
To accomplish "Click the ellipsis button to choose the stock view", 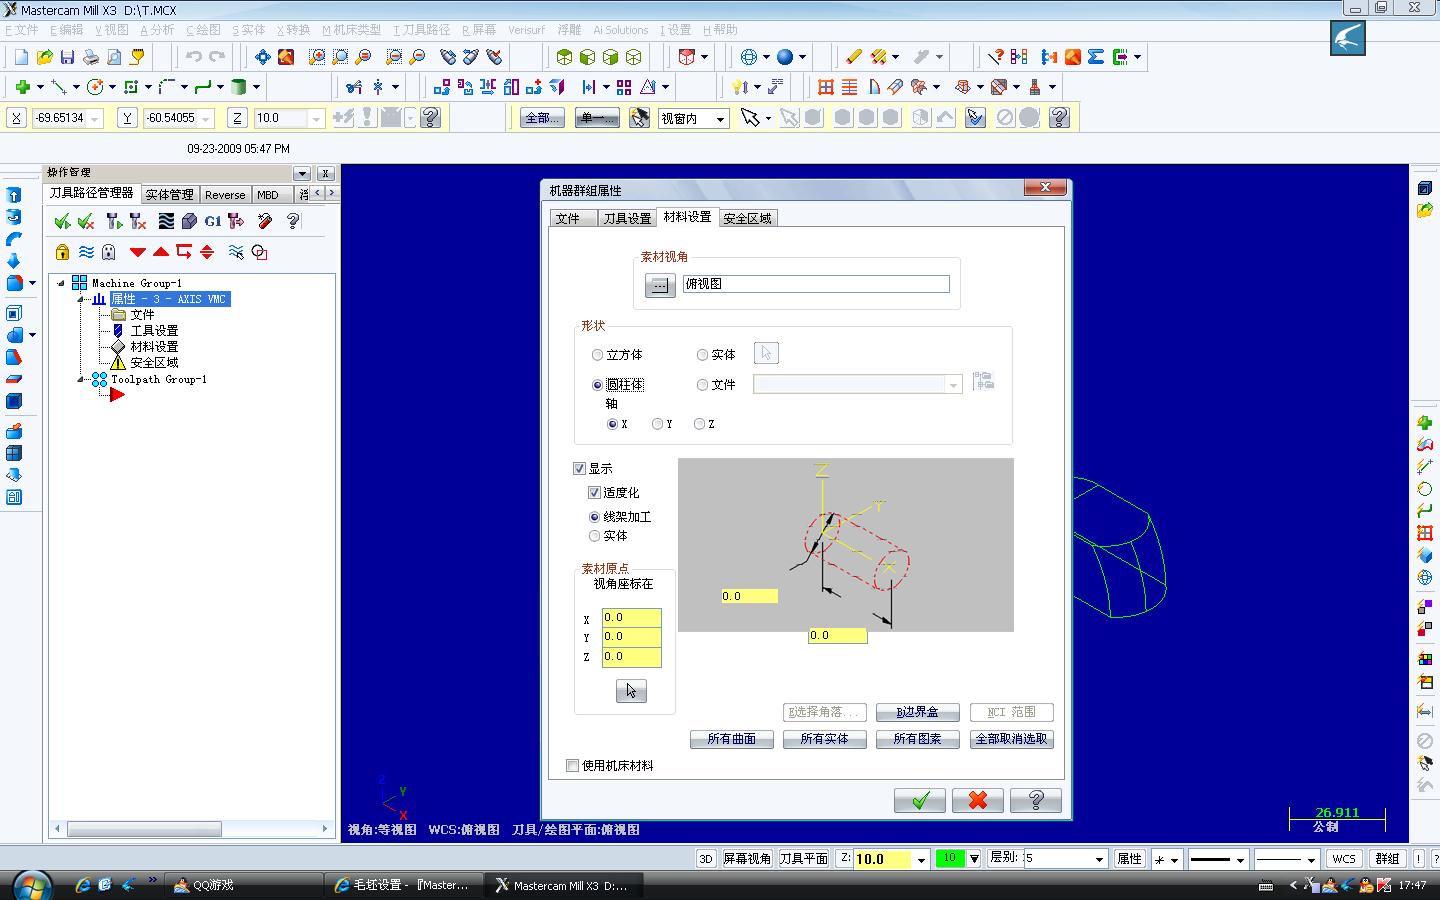I will click(x=659, y=285).
